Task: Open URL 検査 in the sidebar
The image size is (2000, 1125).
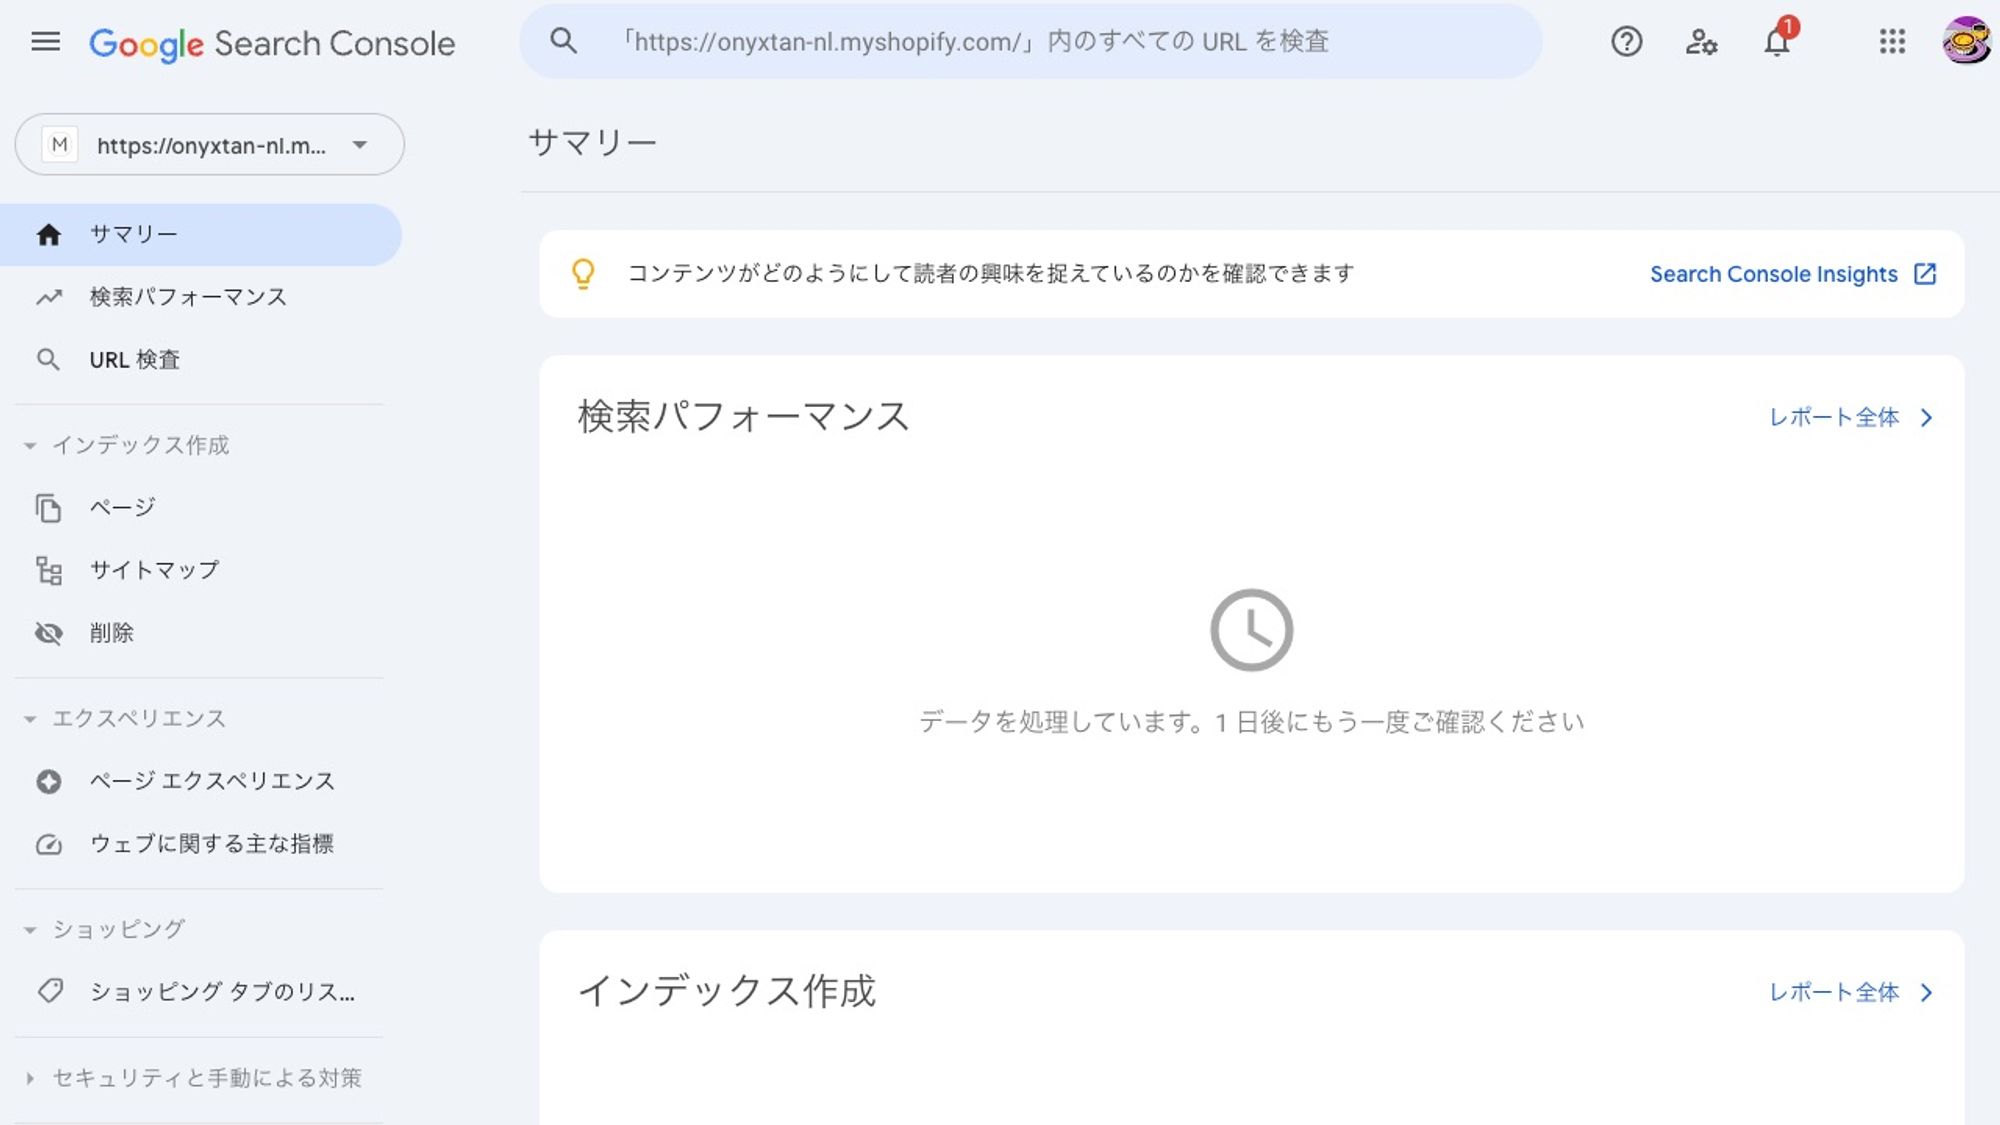Action: [135, 359]
